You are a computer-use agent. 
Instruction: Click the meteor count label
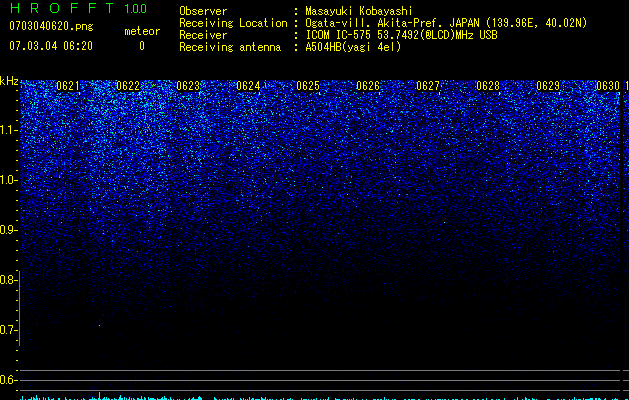pos(142,31)
